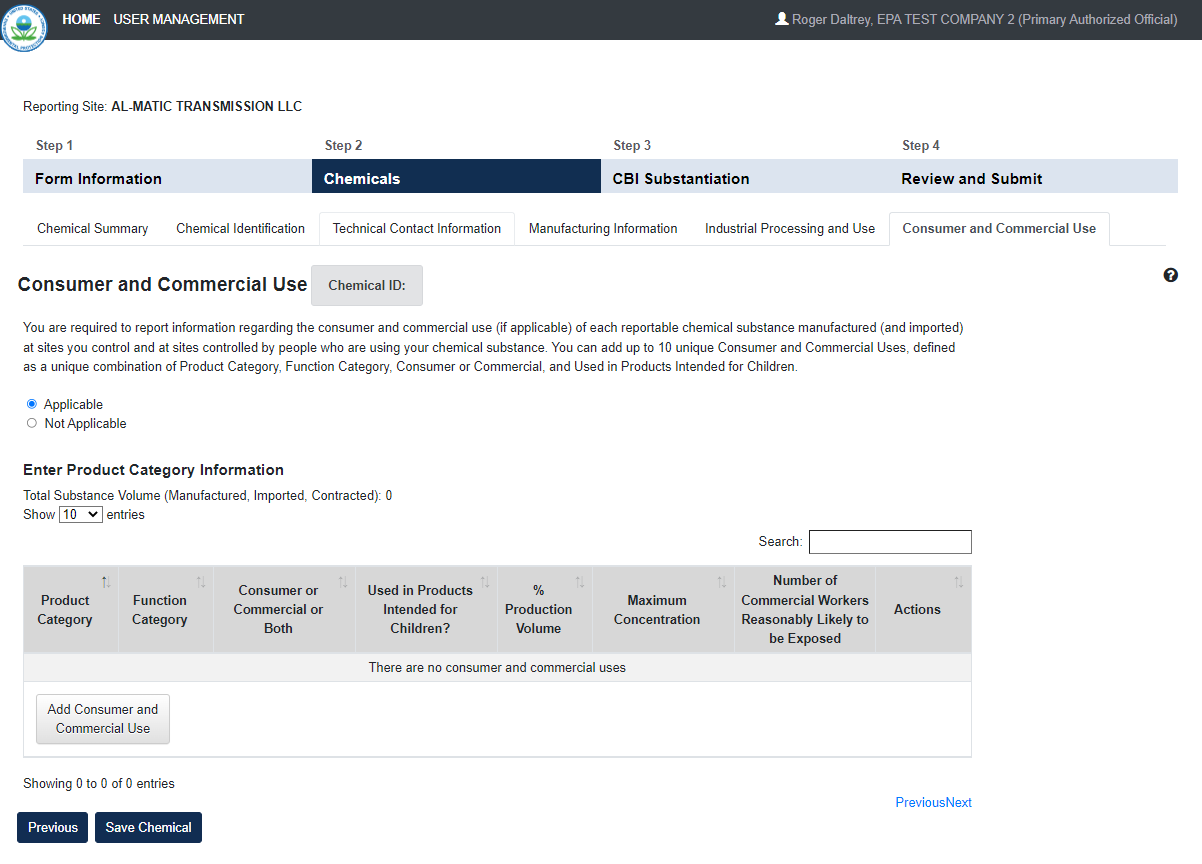Click 'Total Substance Volume' text line
The image size is (1202, 864).
208,495
